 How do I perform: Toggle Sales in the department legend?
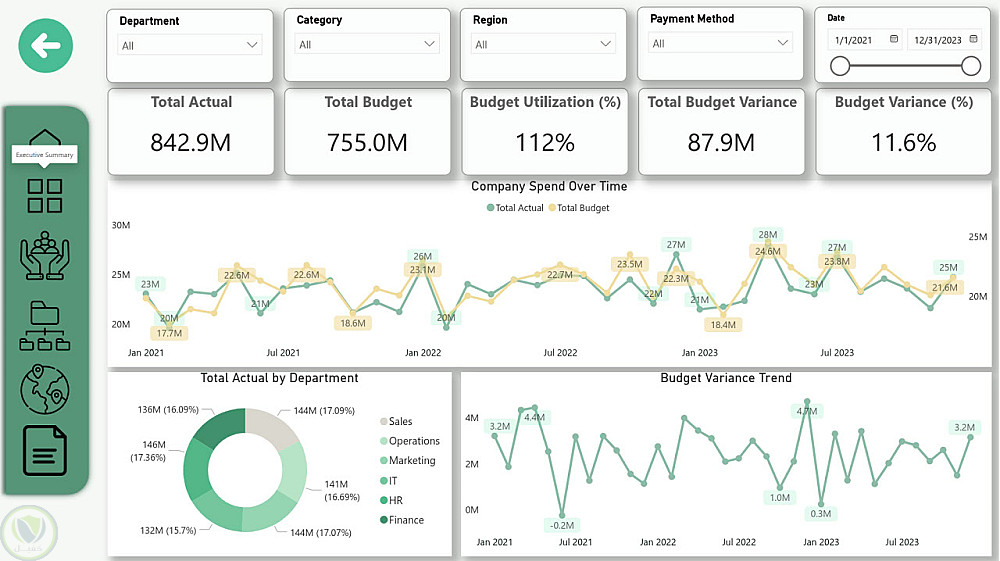coord(400,422)
